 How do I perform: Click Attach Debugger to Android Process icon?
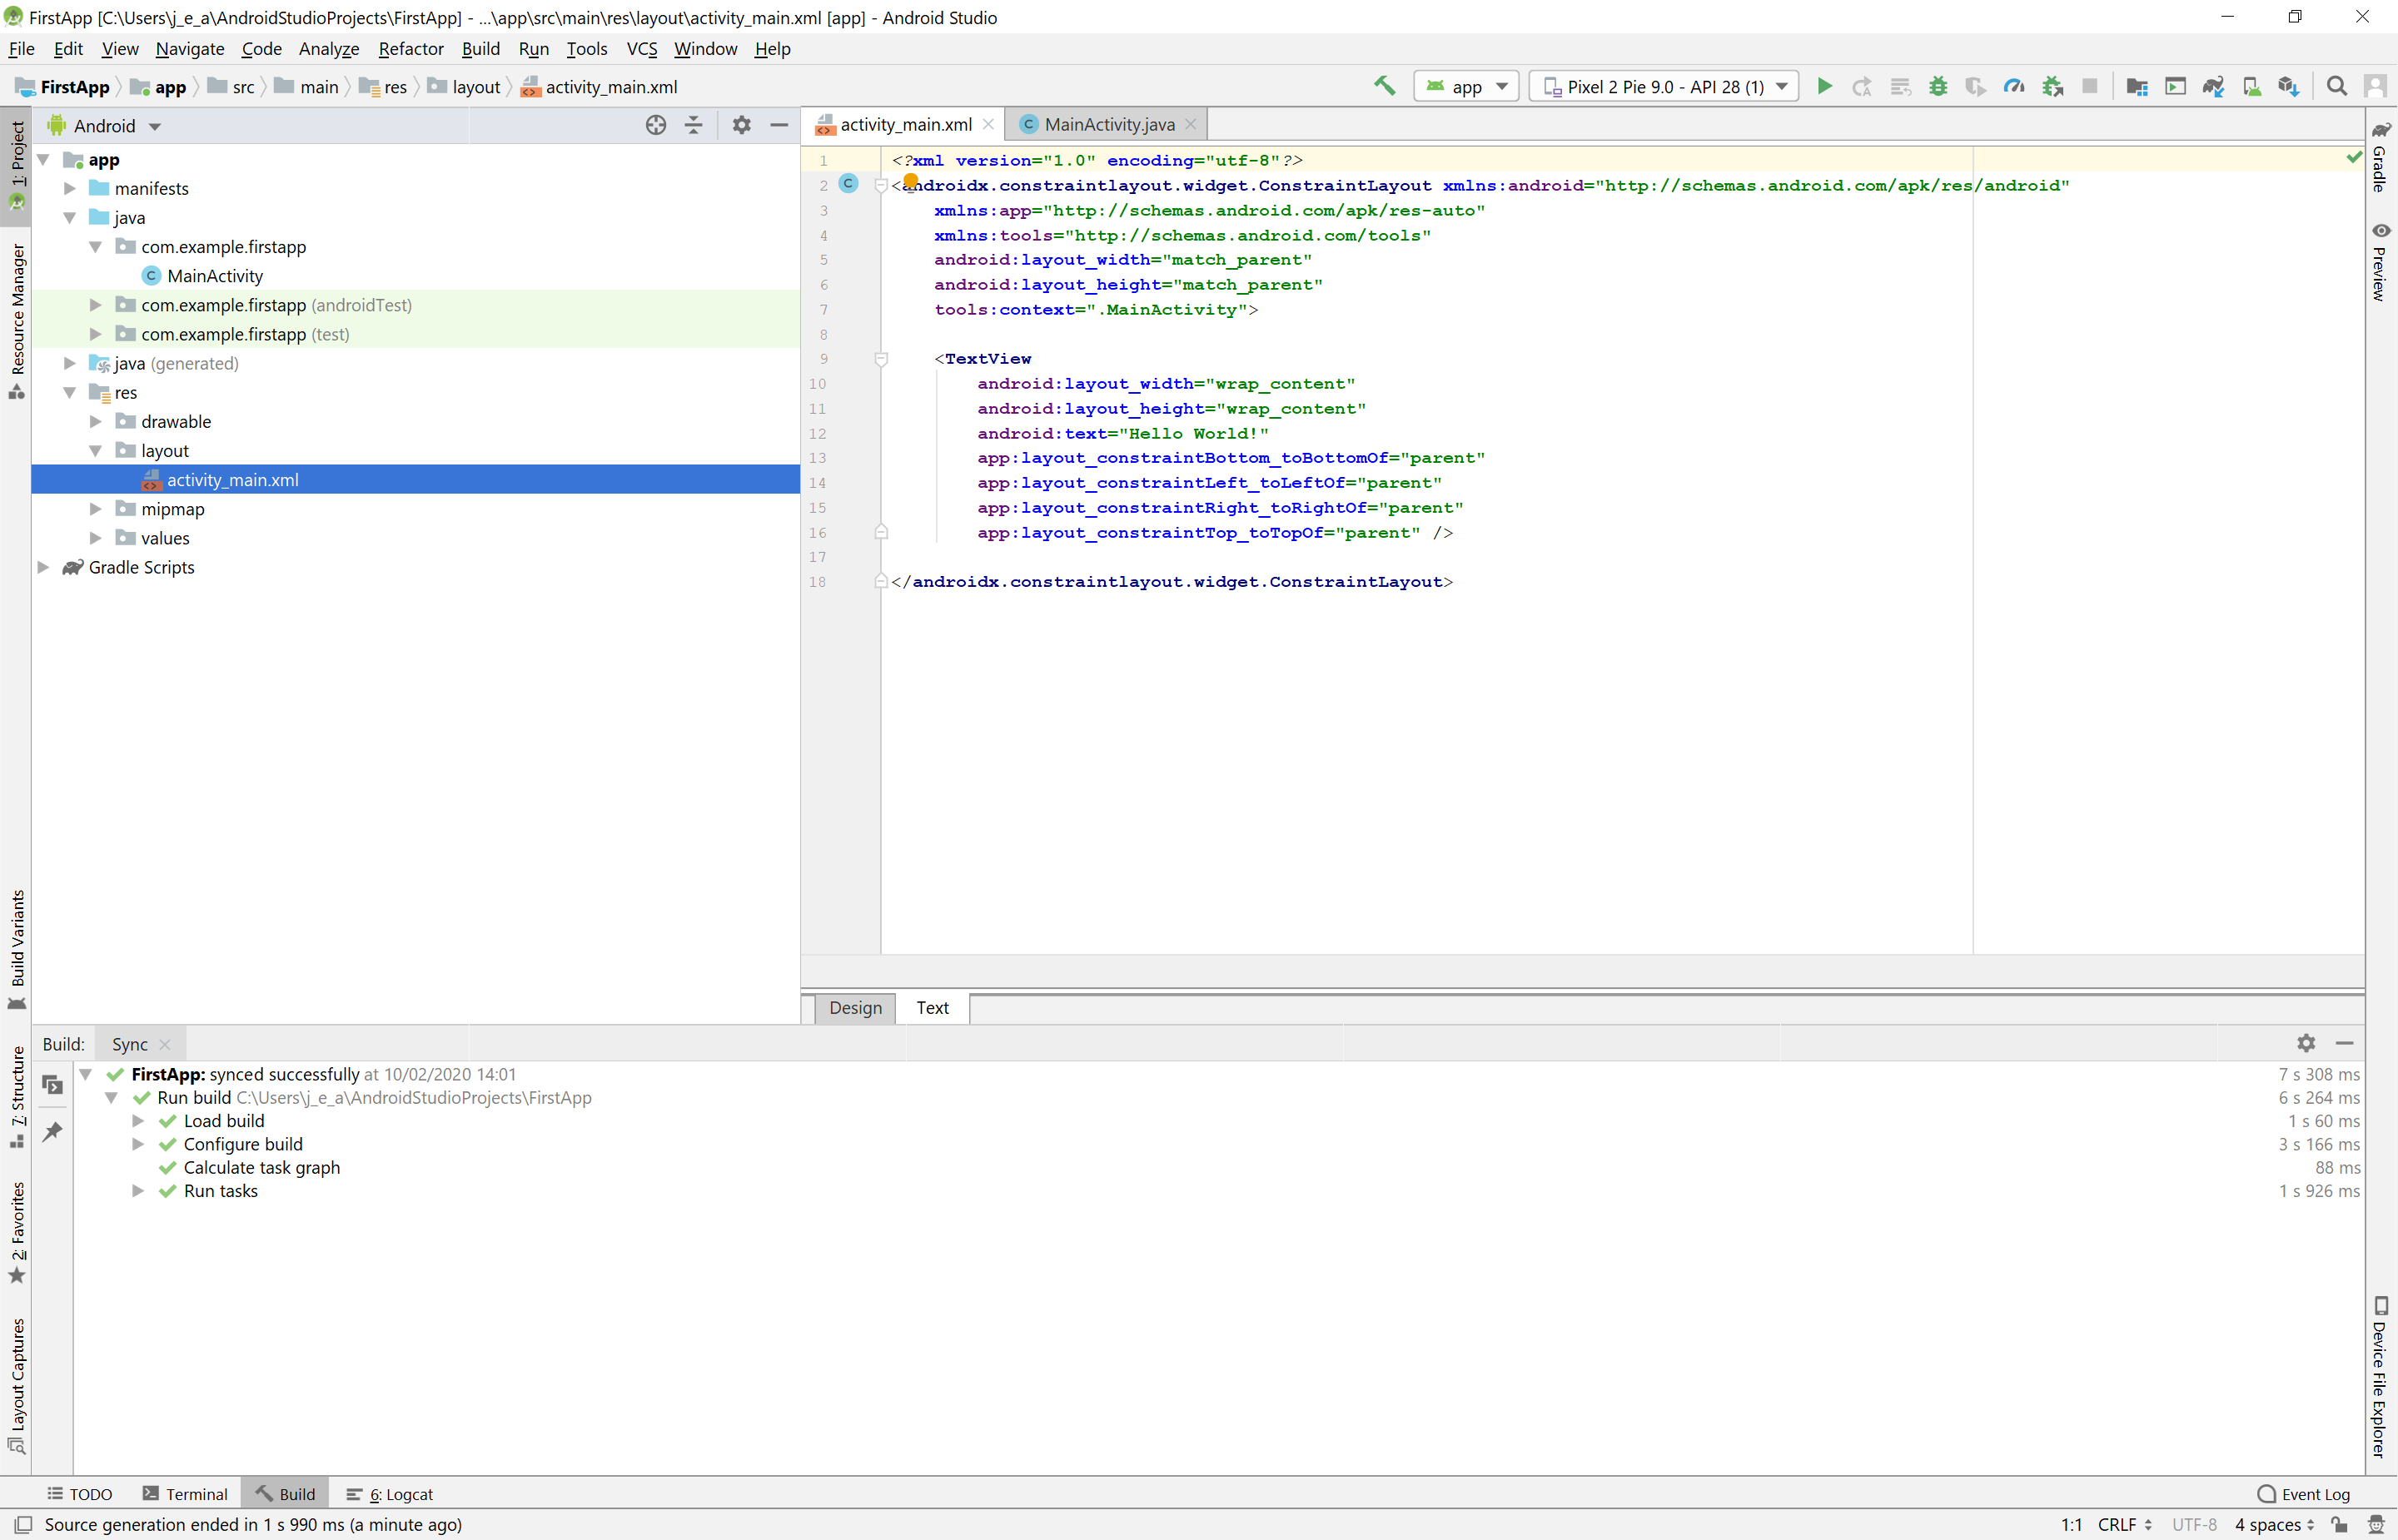[x=2052, y=86]
